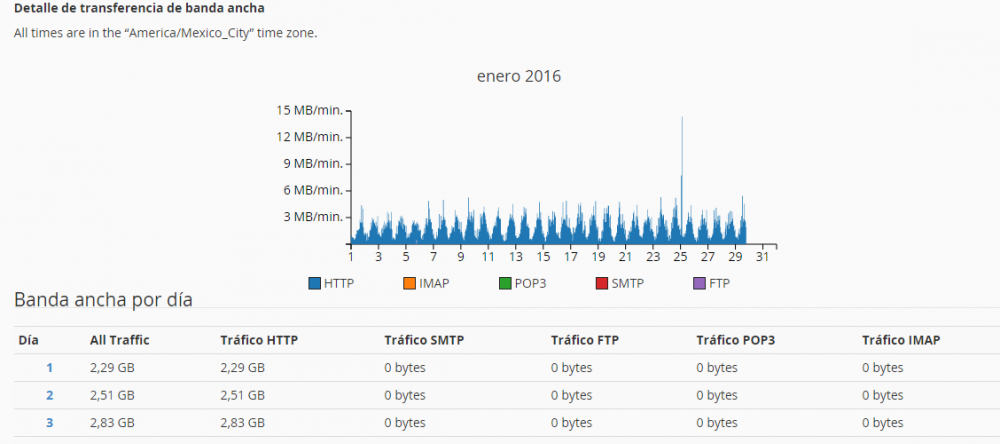
Task: Click the Tráfico SMTP column header
Action: pyautogui.click(x=424, y=340)
